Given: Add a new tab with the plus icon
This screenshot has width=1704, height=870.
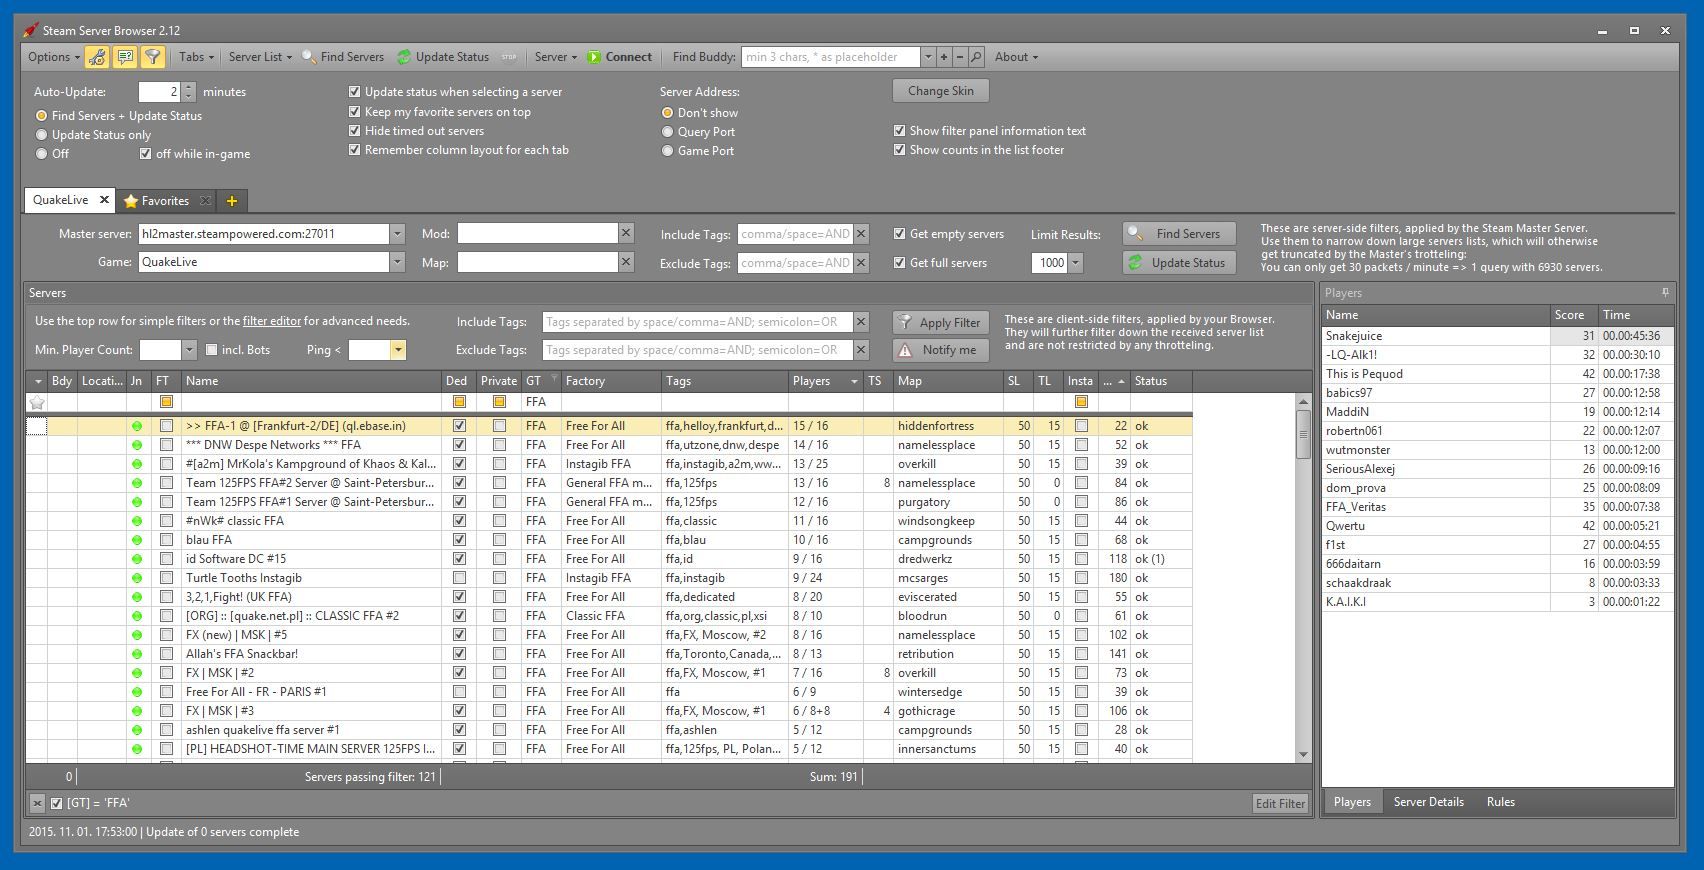Looking at the screenshot, I should [232, 201].
